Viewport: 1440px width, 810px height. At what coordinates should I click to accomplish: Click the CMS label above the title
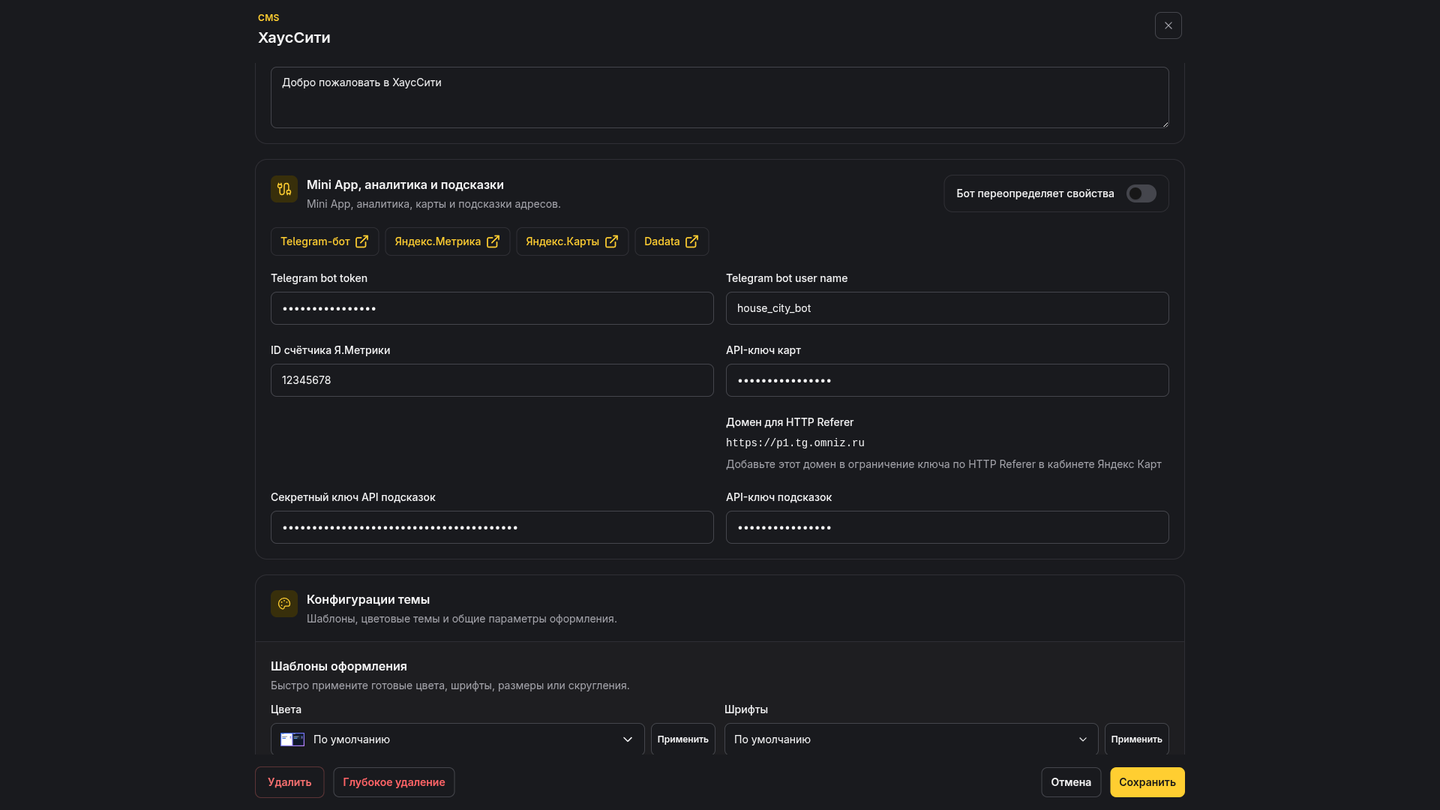268,18
